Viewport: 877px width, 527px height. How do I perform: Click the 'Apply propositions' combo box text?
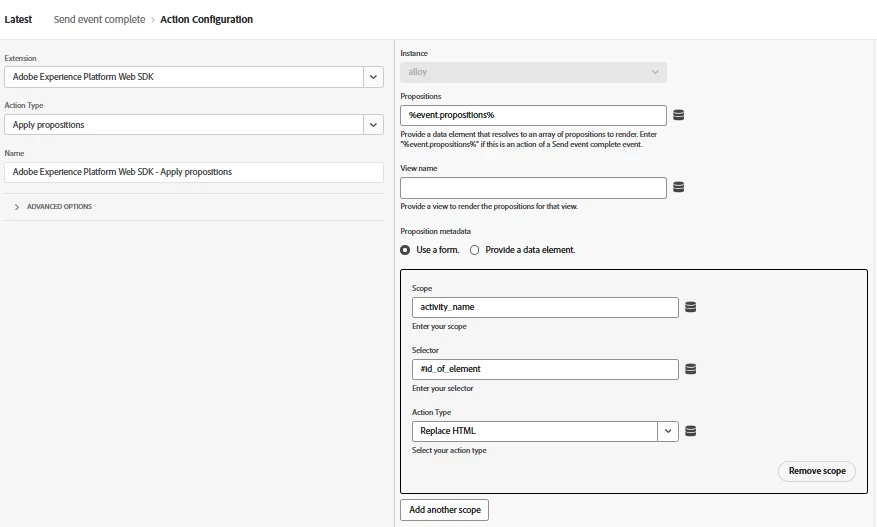click(x=49, y=125)
